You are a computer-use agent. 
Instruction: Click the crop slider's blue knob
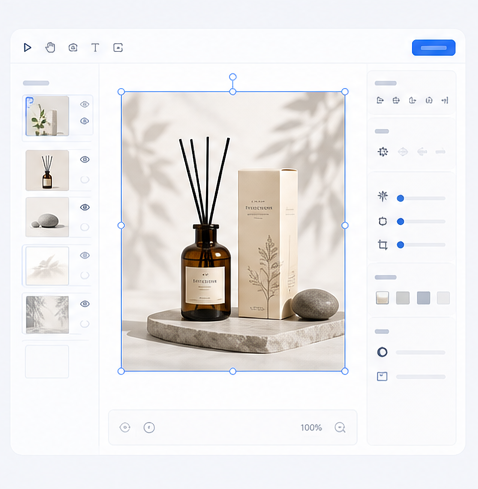click(x=400, y=245)
